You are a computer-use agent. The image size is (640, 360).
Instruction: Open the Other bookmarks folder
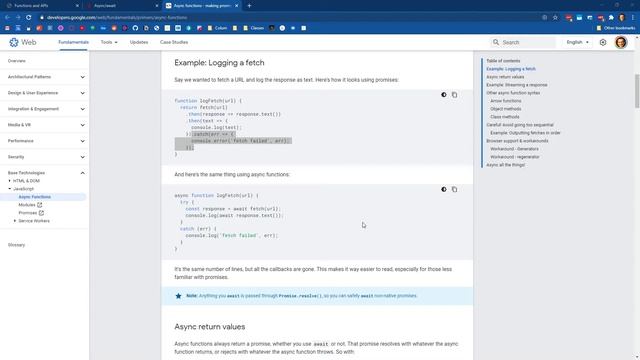point(616,28)
